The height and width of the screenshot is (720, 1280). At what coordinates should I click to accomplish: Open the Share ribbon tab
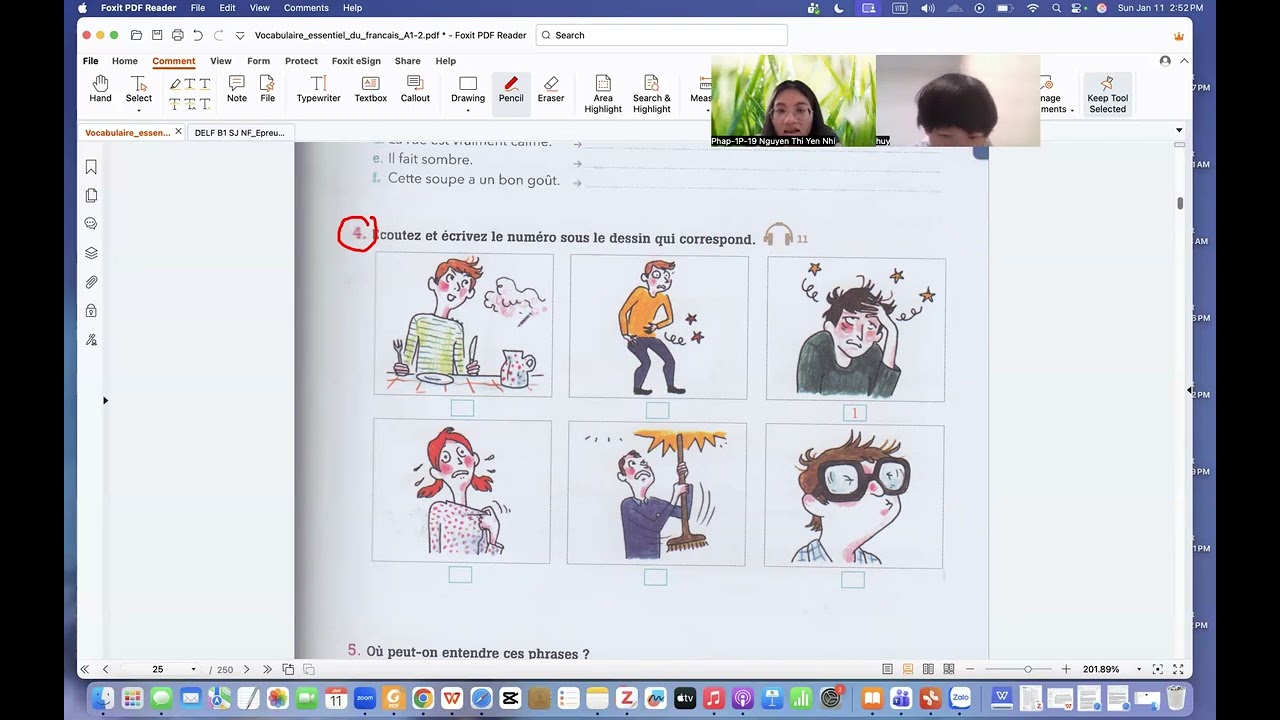[x=407, y=61]
